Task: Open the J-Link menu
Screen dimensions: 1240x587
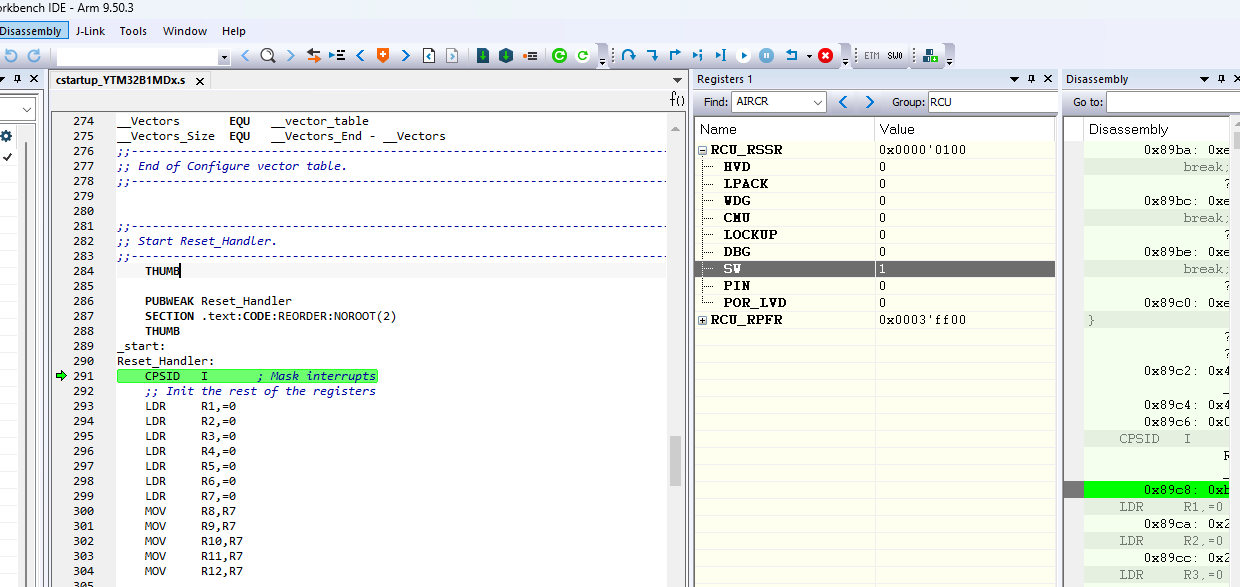Action: tap(90, 31)
